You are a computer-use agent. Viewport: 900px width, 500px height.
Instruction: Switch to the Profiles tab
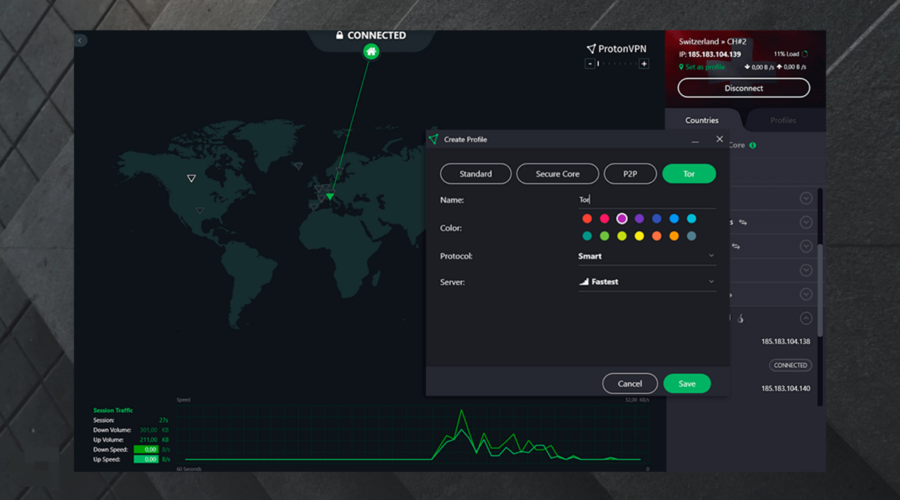point(783,120)
